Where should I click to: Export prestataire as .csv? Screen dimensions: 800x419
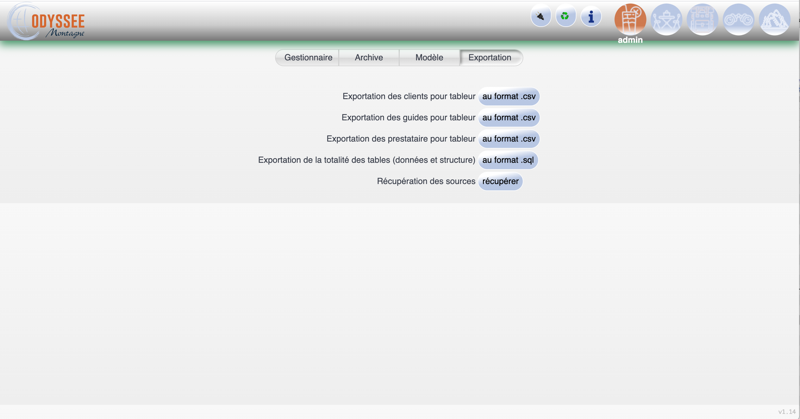pyautogui.click(x=509, y=139)
